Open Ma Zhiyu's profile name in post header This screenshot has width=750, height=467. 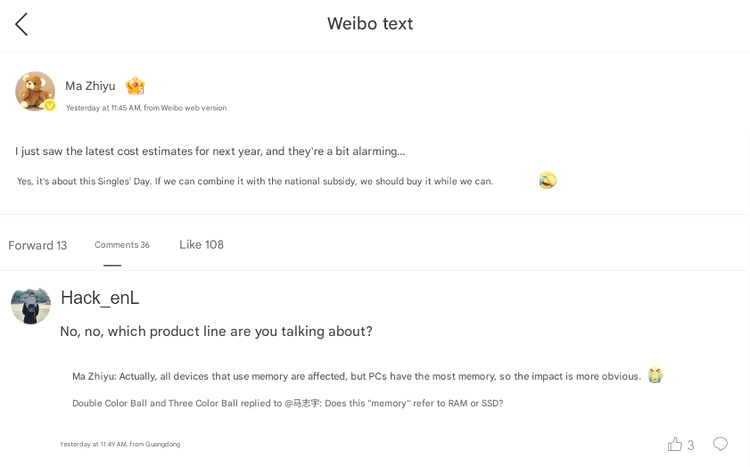tap(90, 86)
